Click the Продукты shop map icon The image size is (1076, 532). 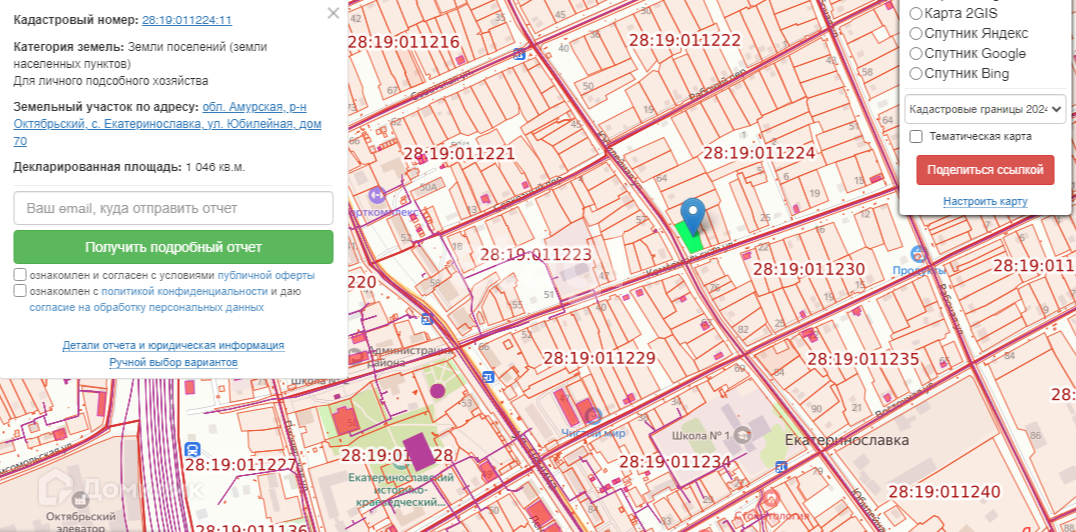pyautogui.click(x=918, y=255)
